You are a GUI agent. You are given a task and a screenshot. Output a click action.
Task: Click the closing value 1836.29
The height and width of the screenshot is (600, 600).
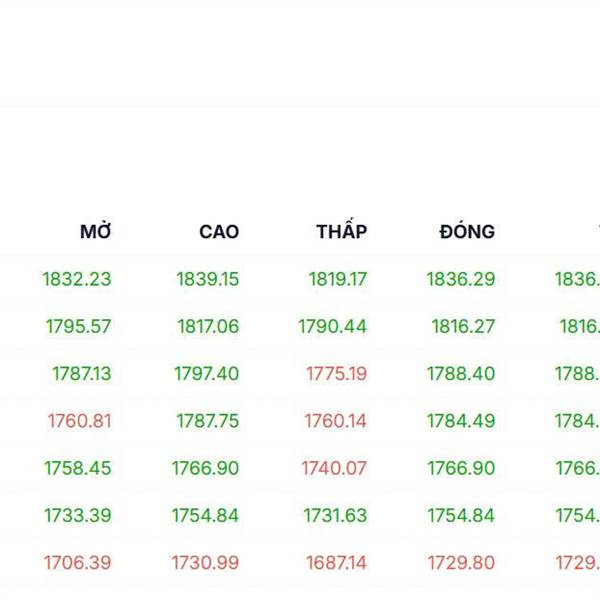[460, 279]
